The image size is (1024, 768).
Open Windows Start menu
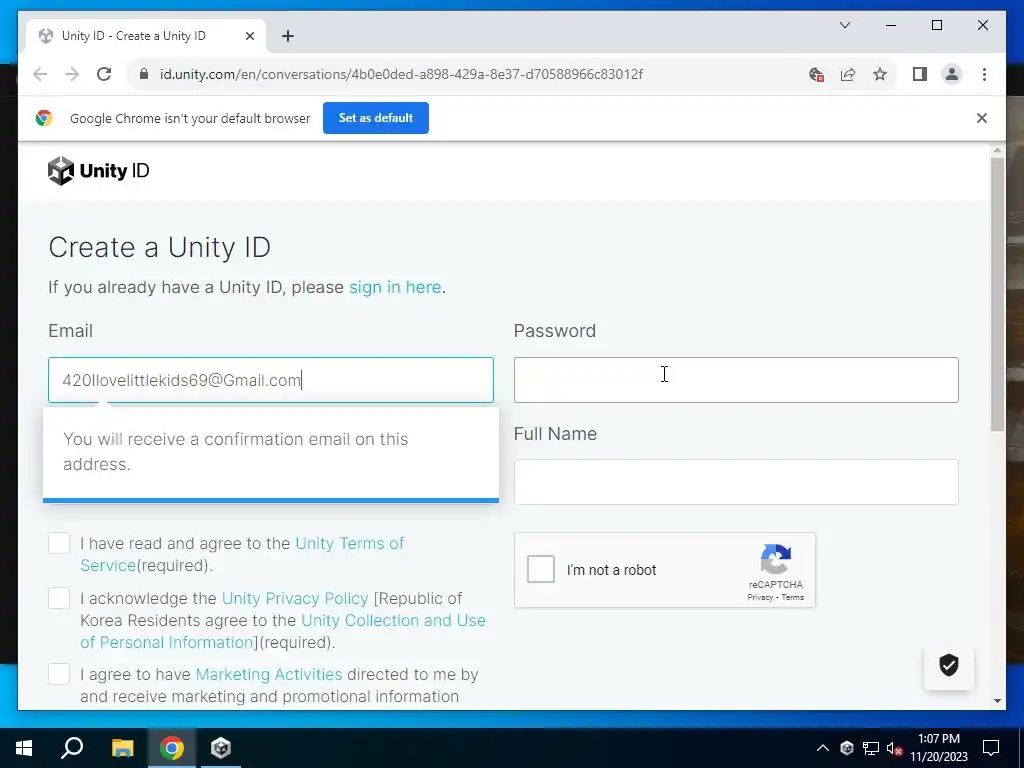24,748
